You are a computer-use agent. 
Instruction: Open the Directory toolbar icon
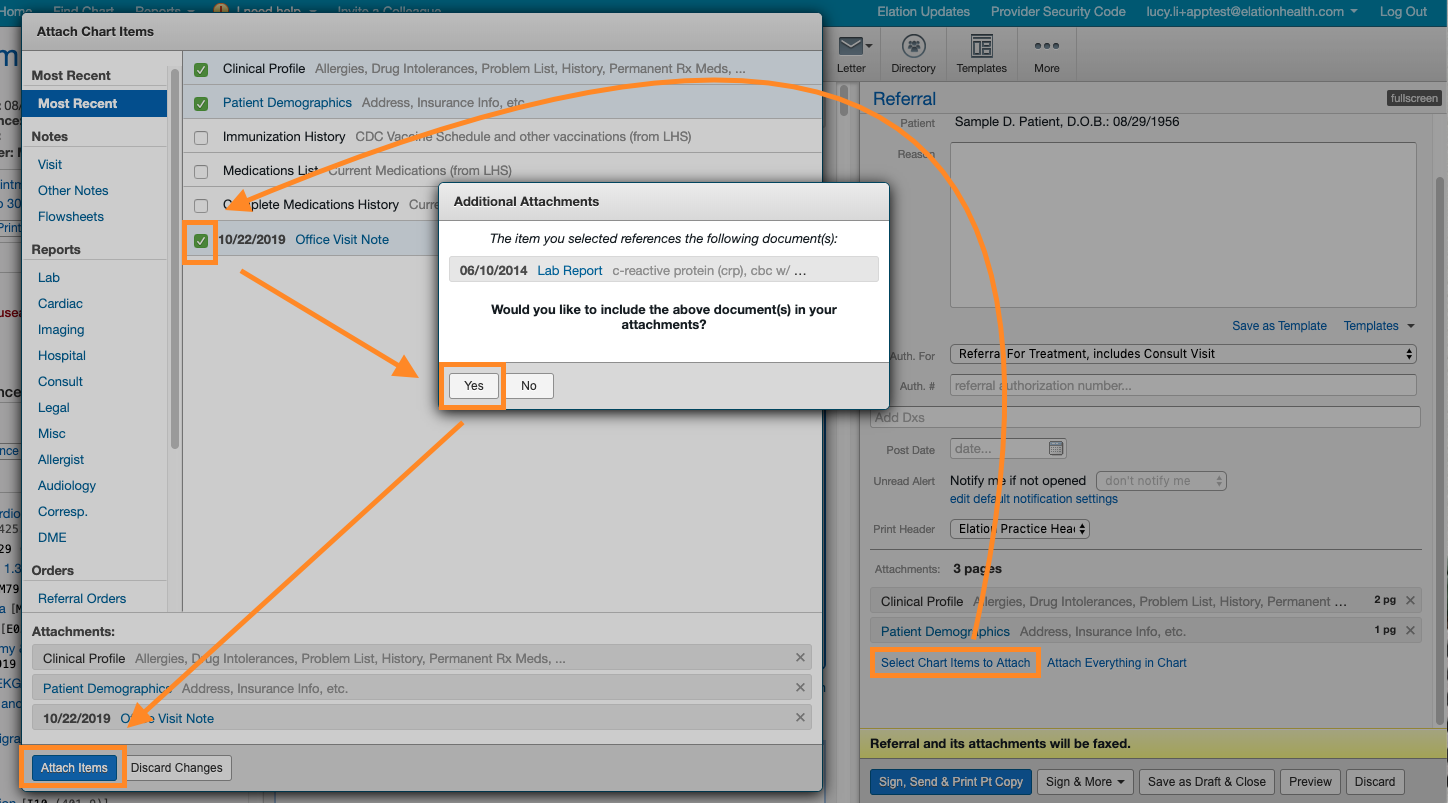pyautogui.click(x=913, y=55)
